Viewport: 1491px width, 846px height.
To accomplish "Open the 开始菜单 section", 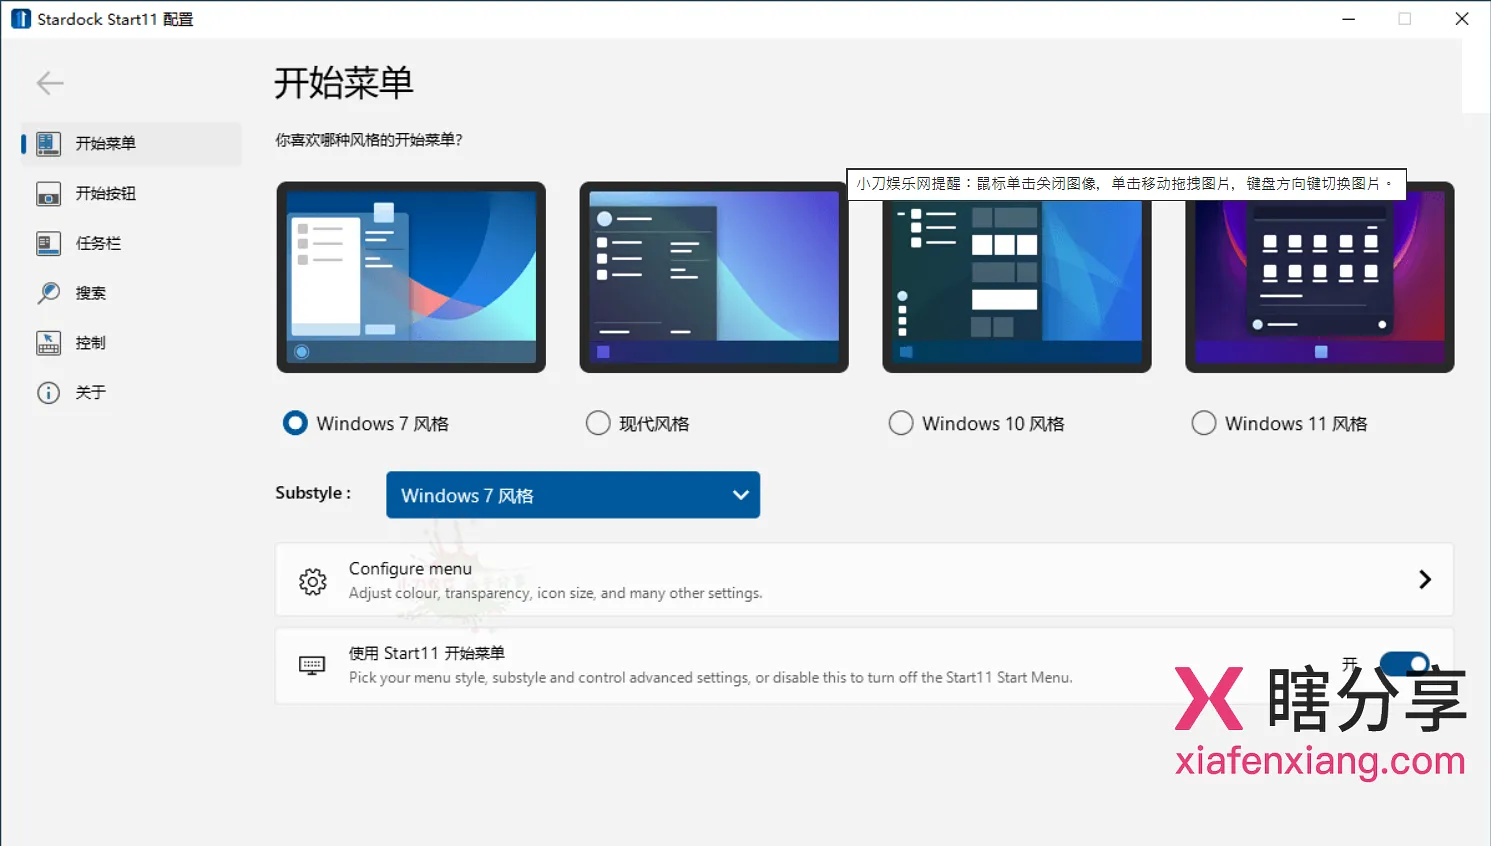I will point(131,143).
